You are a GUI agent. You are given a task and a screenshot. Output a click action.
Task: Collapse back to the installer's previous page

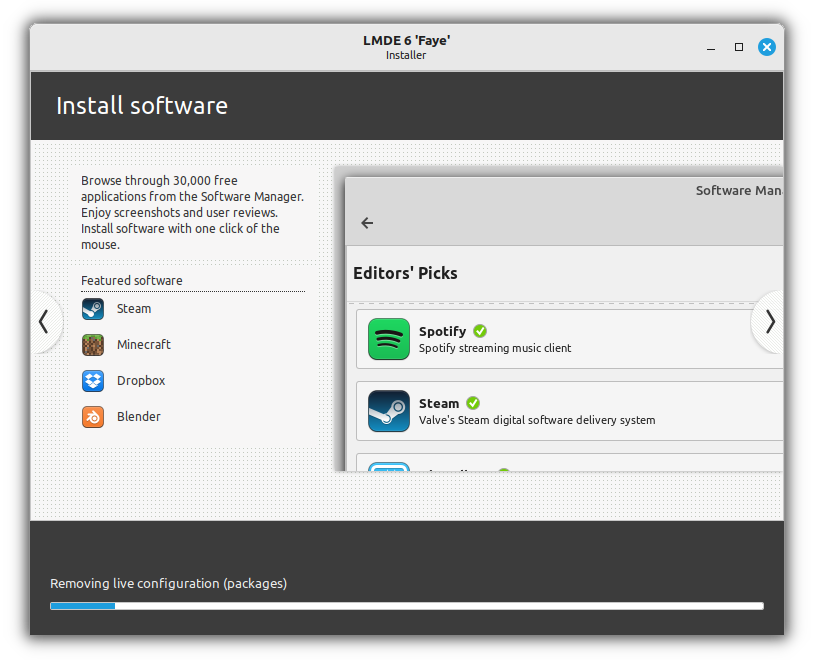point(45,322)
